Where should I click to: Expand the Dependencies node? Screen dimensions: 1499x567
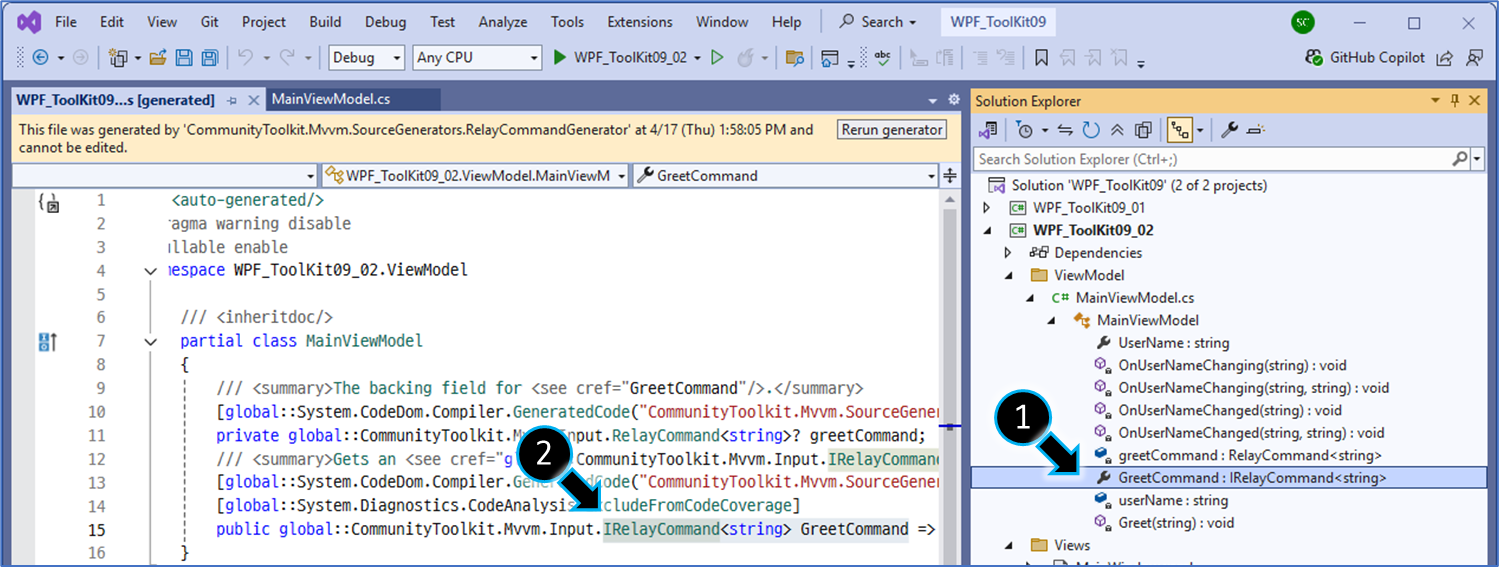tap(1008, 253)
